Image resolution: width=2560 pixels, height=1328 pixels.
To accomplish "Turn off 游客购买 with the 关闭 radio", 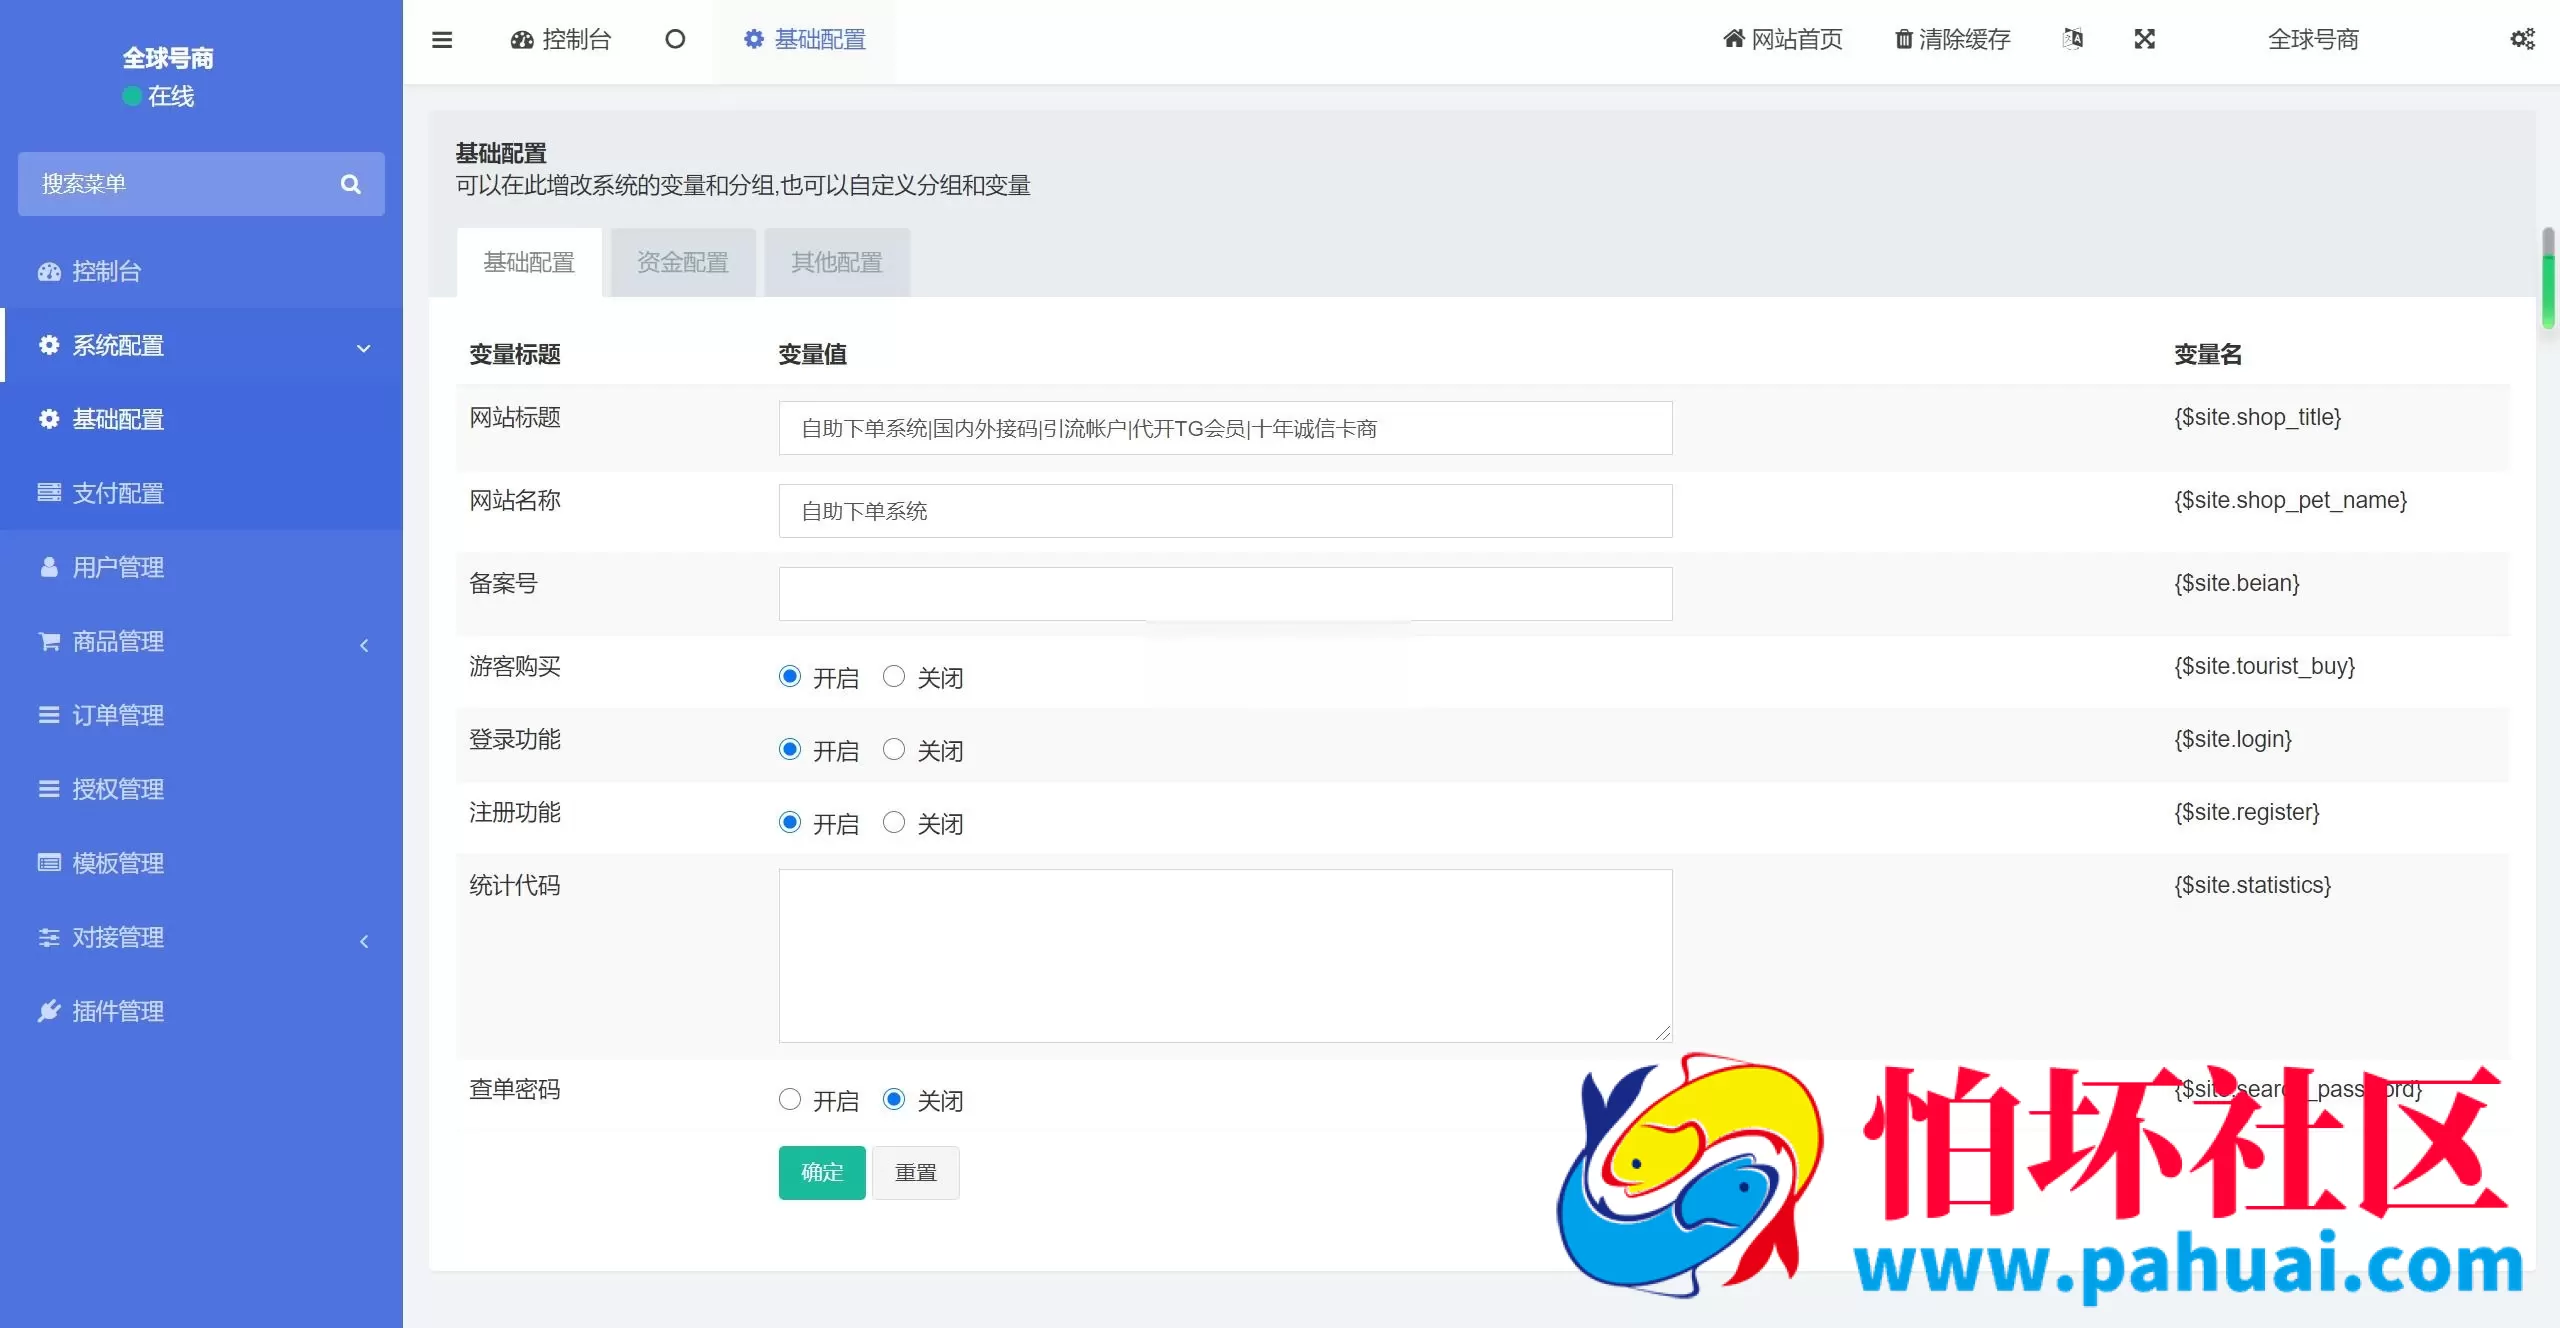I will point(894,675).
